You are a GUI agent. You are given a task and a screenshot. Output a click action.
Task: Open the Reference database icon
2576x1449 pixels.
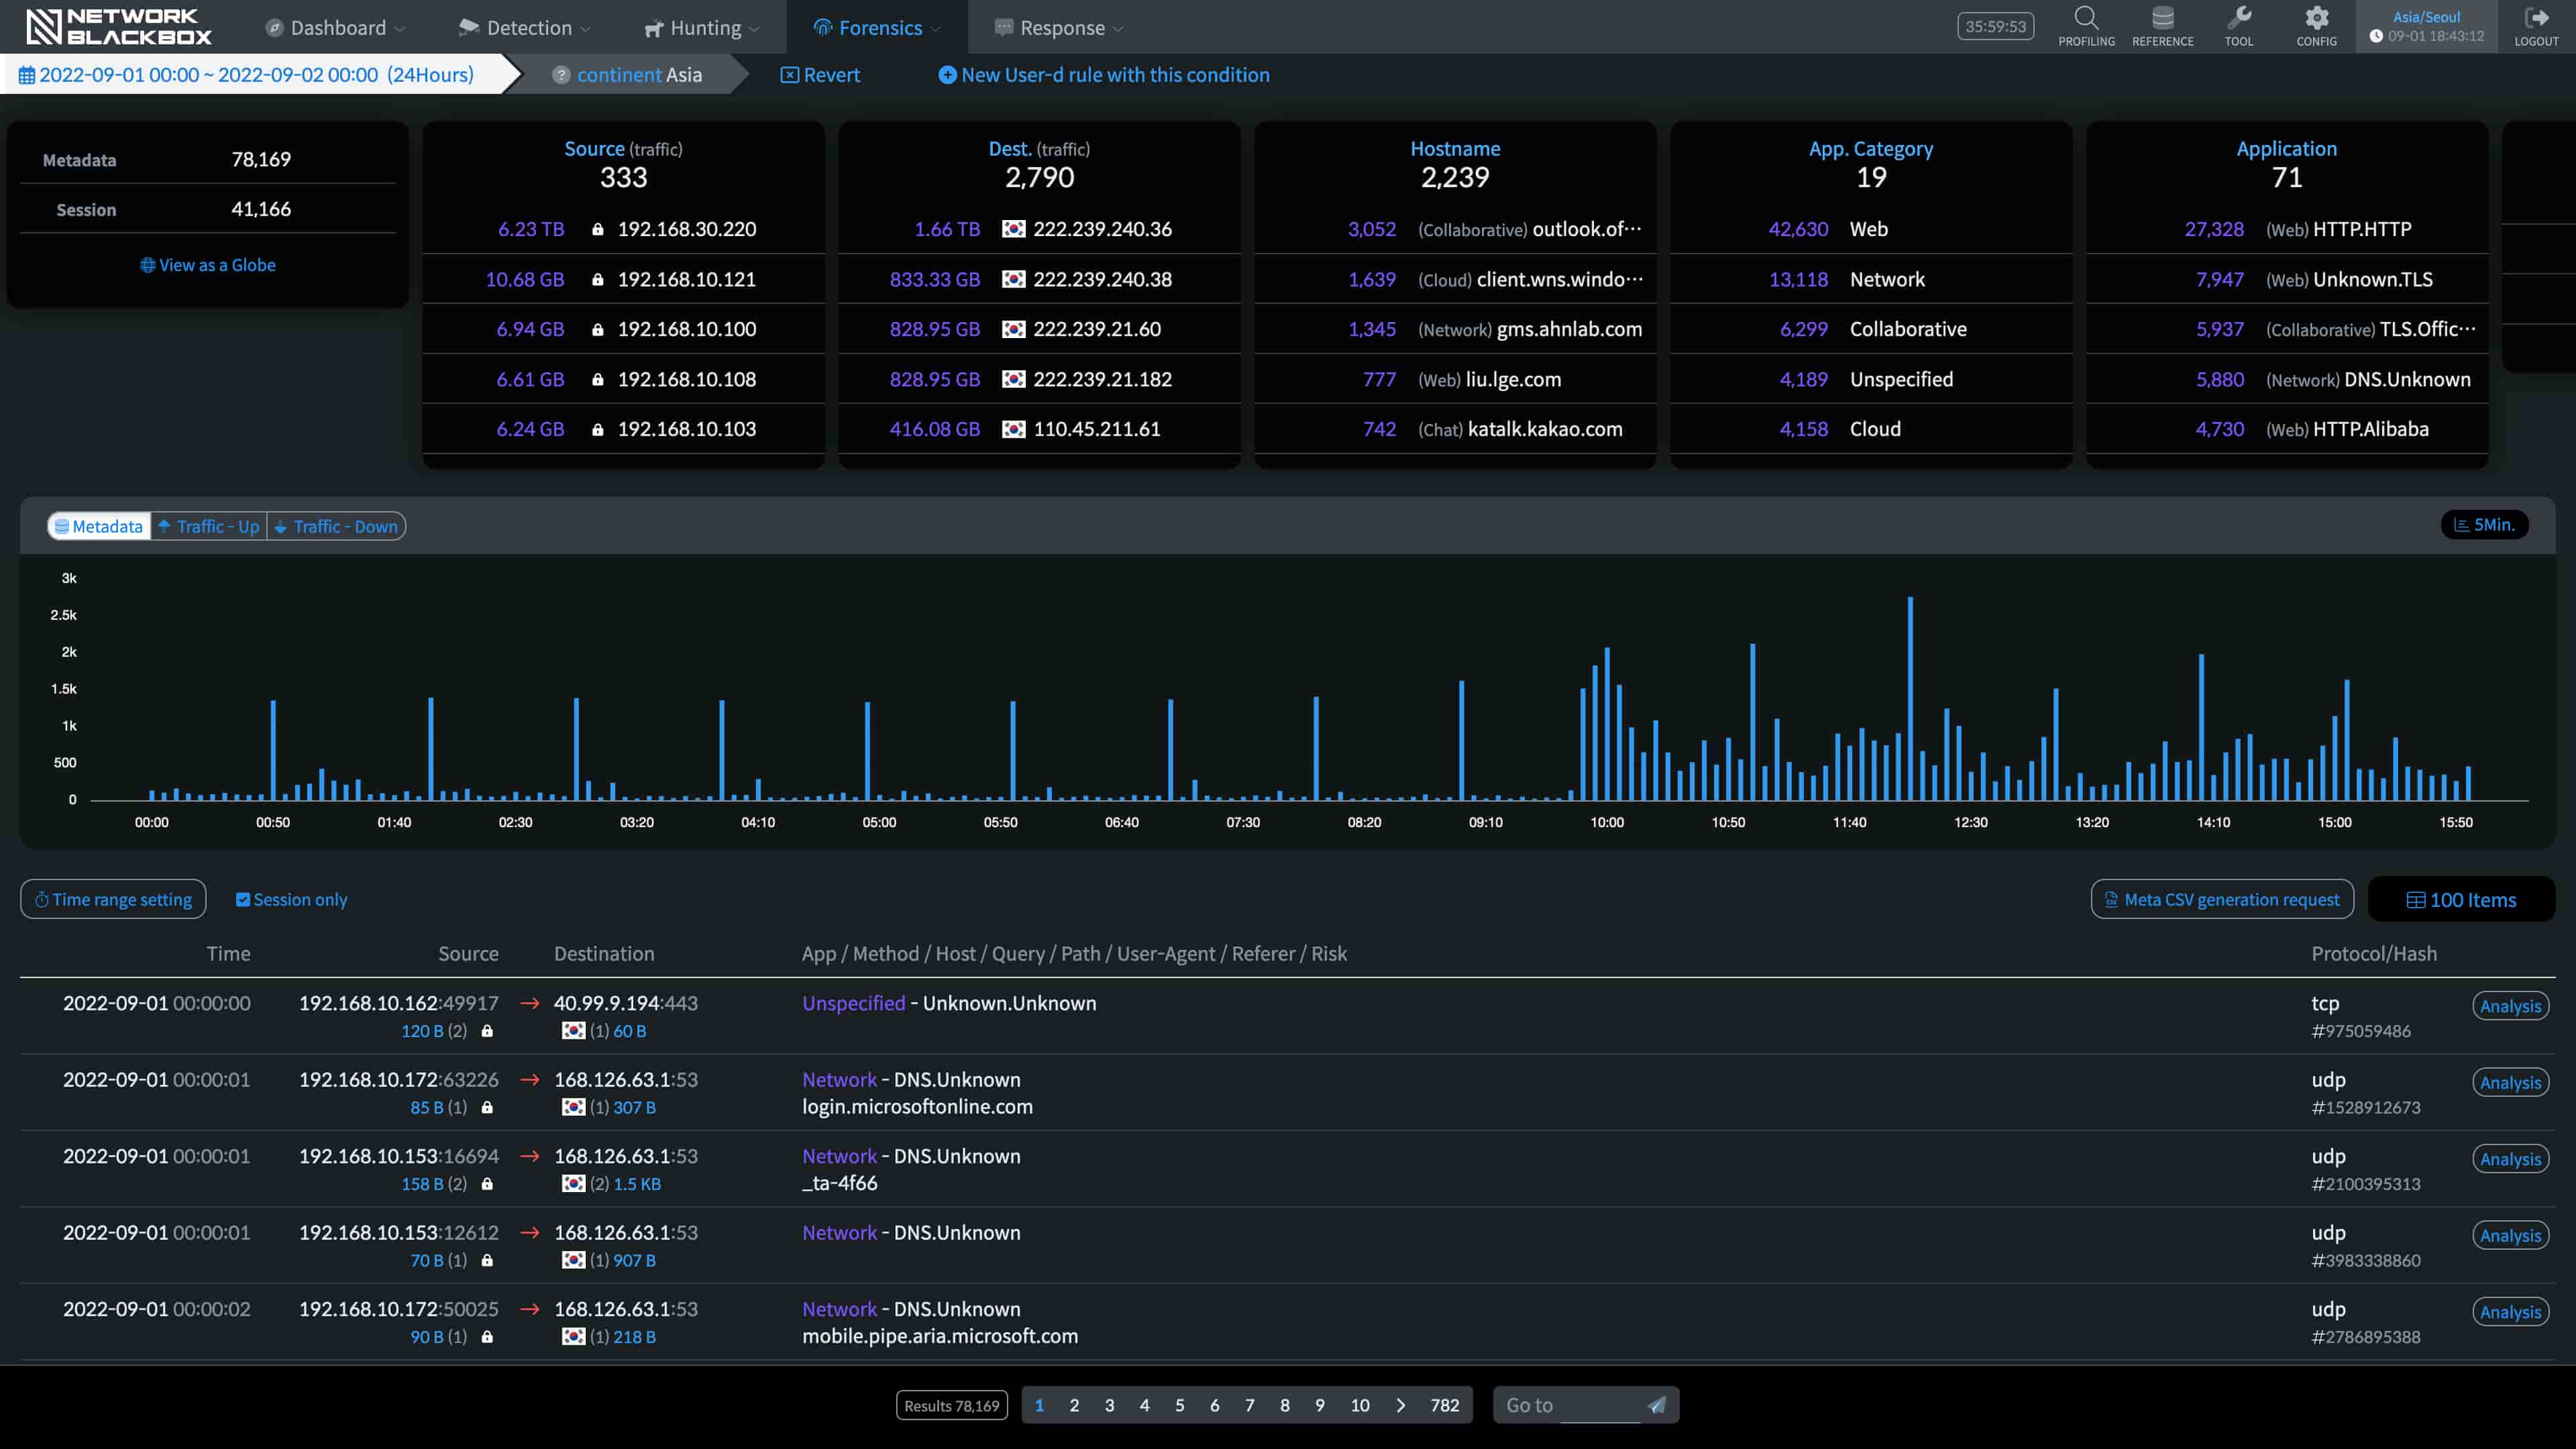pos(2162,18)
